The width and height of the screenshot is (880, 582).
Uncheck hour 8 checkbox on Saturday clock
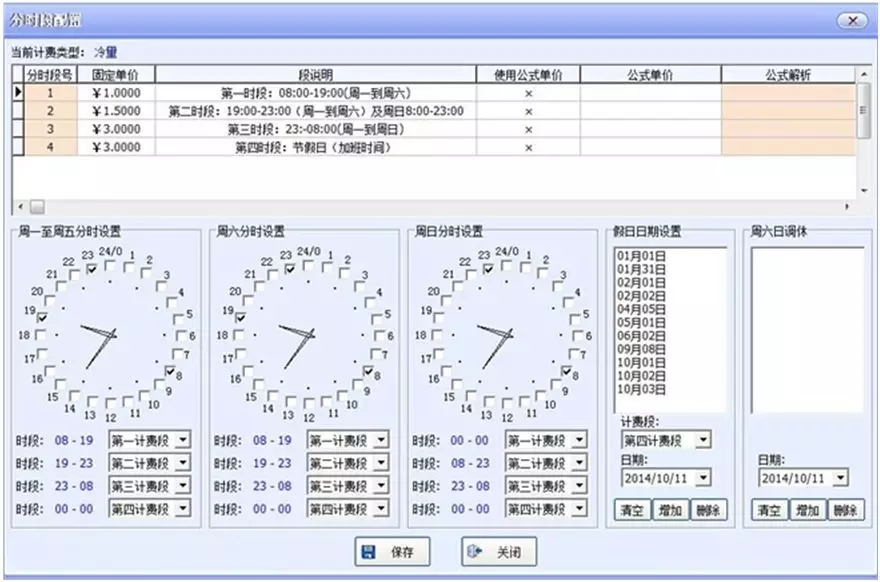coord(369,372)
